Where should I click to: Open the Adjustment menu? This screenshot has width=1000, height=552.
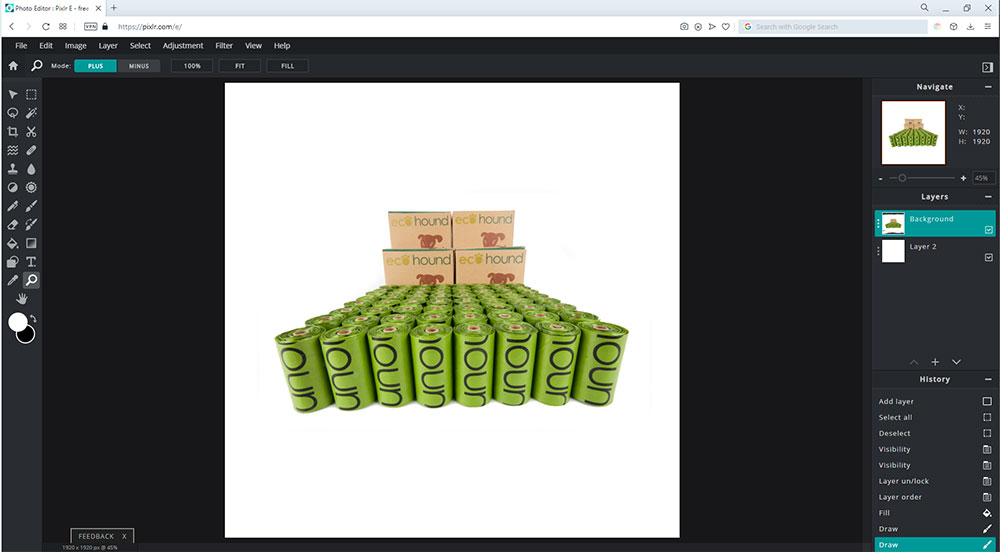tap(183, 46)
